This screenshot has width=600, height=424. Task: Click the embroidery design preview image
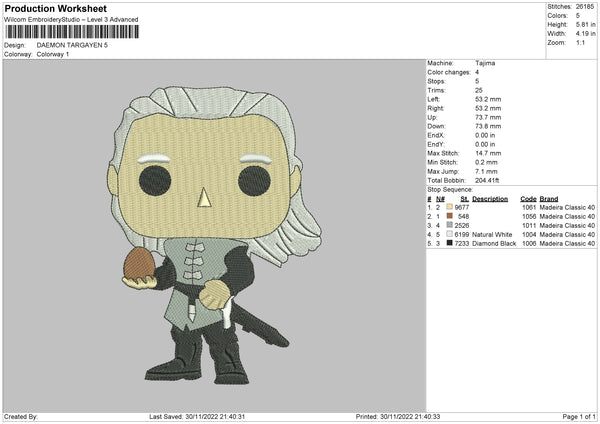[214, 236]
